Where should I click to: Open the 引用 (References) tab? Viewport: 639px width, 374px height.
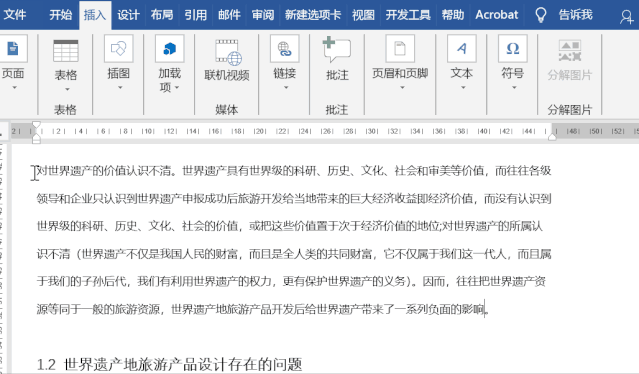coord(195,15)
